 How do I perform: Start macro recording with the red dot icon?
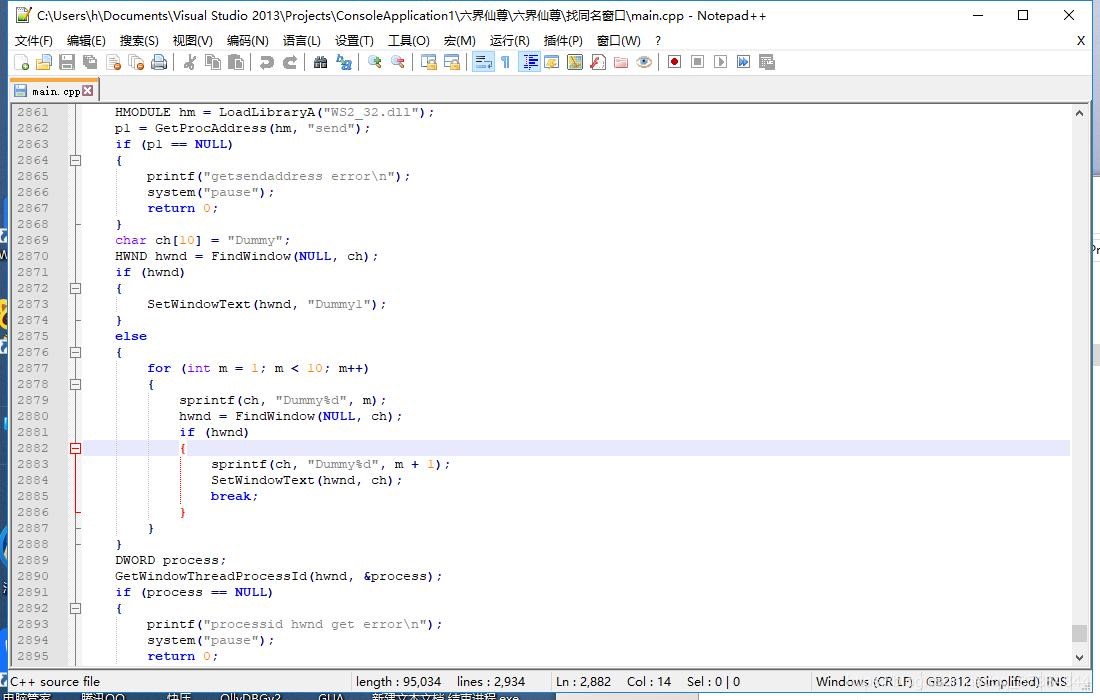point(674,62)
